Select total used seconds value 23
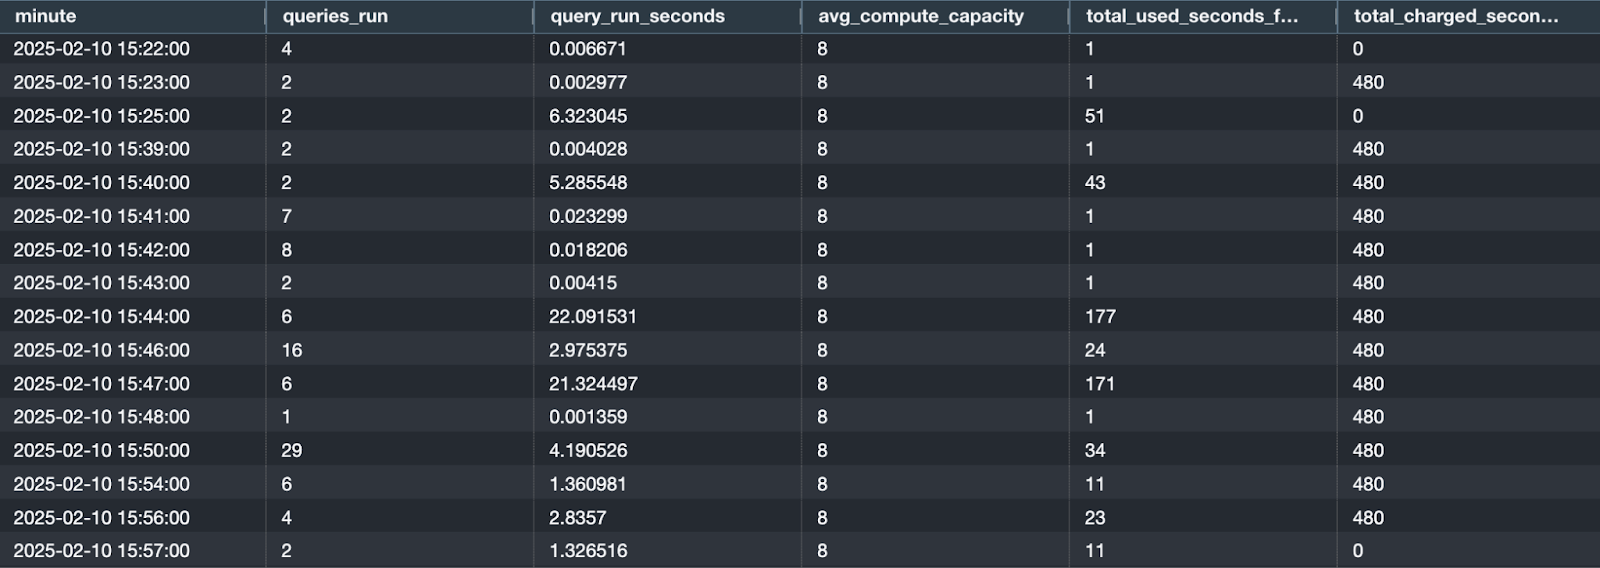The image size is (1600, 568). point(1095,518)
